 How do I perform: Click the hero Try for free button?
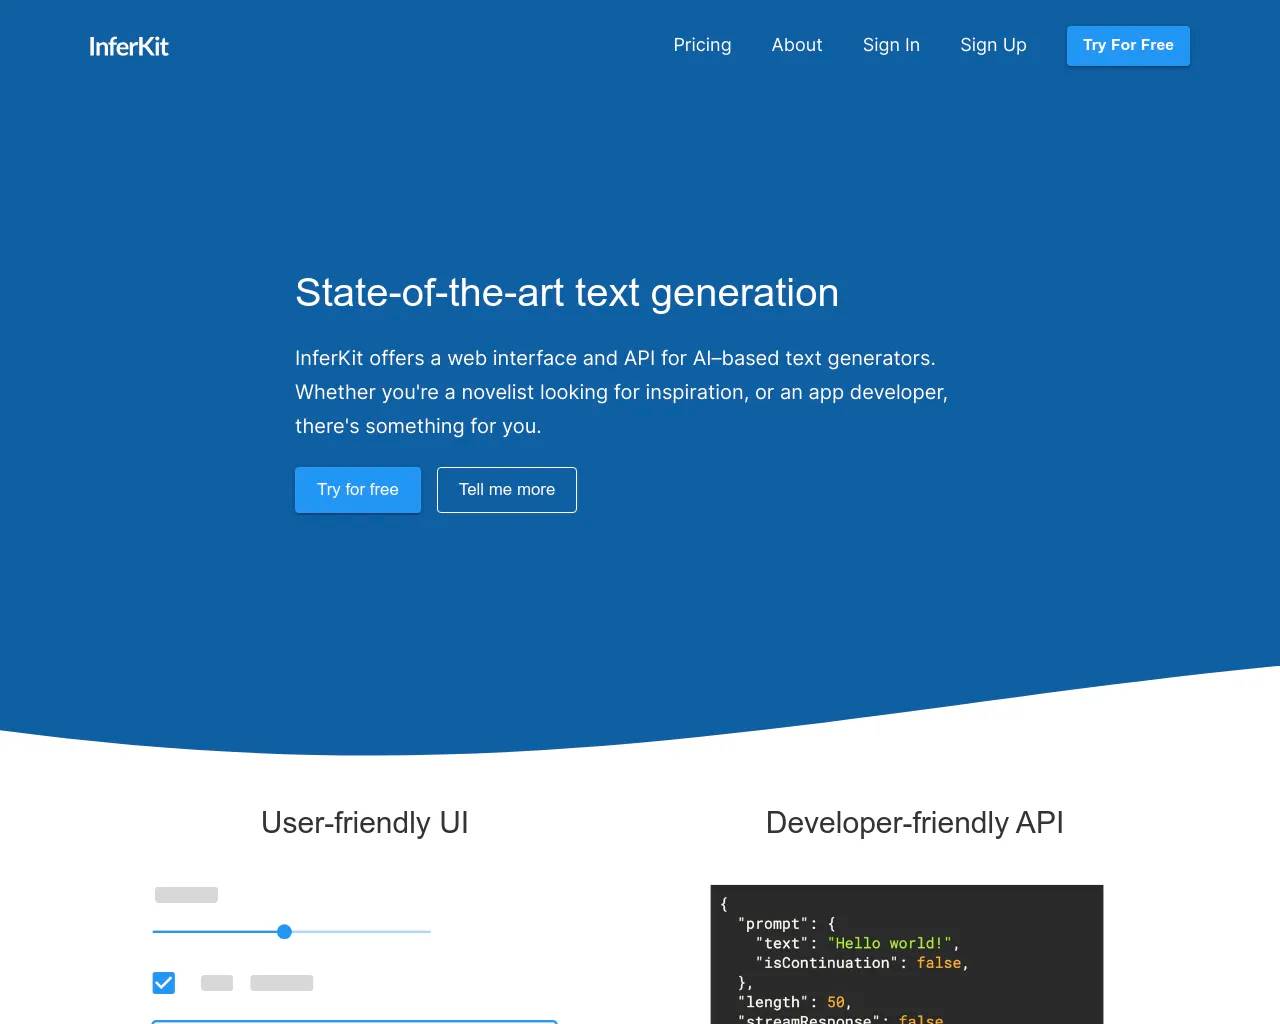[358, 490]
